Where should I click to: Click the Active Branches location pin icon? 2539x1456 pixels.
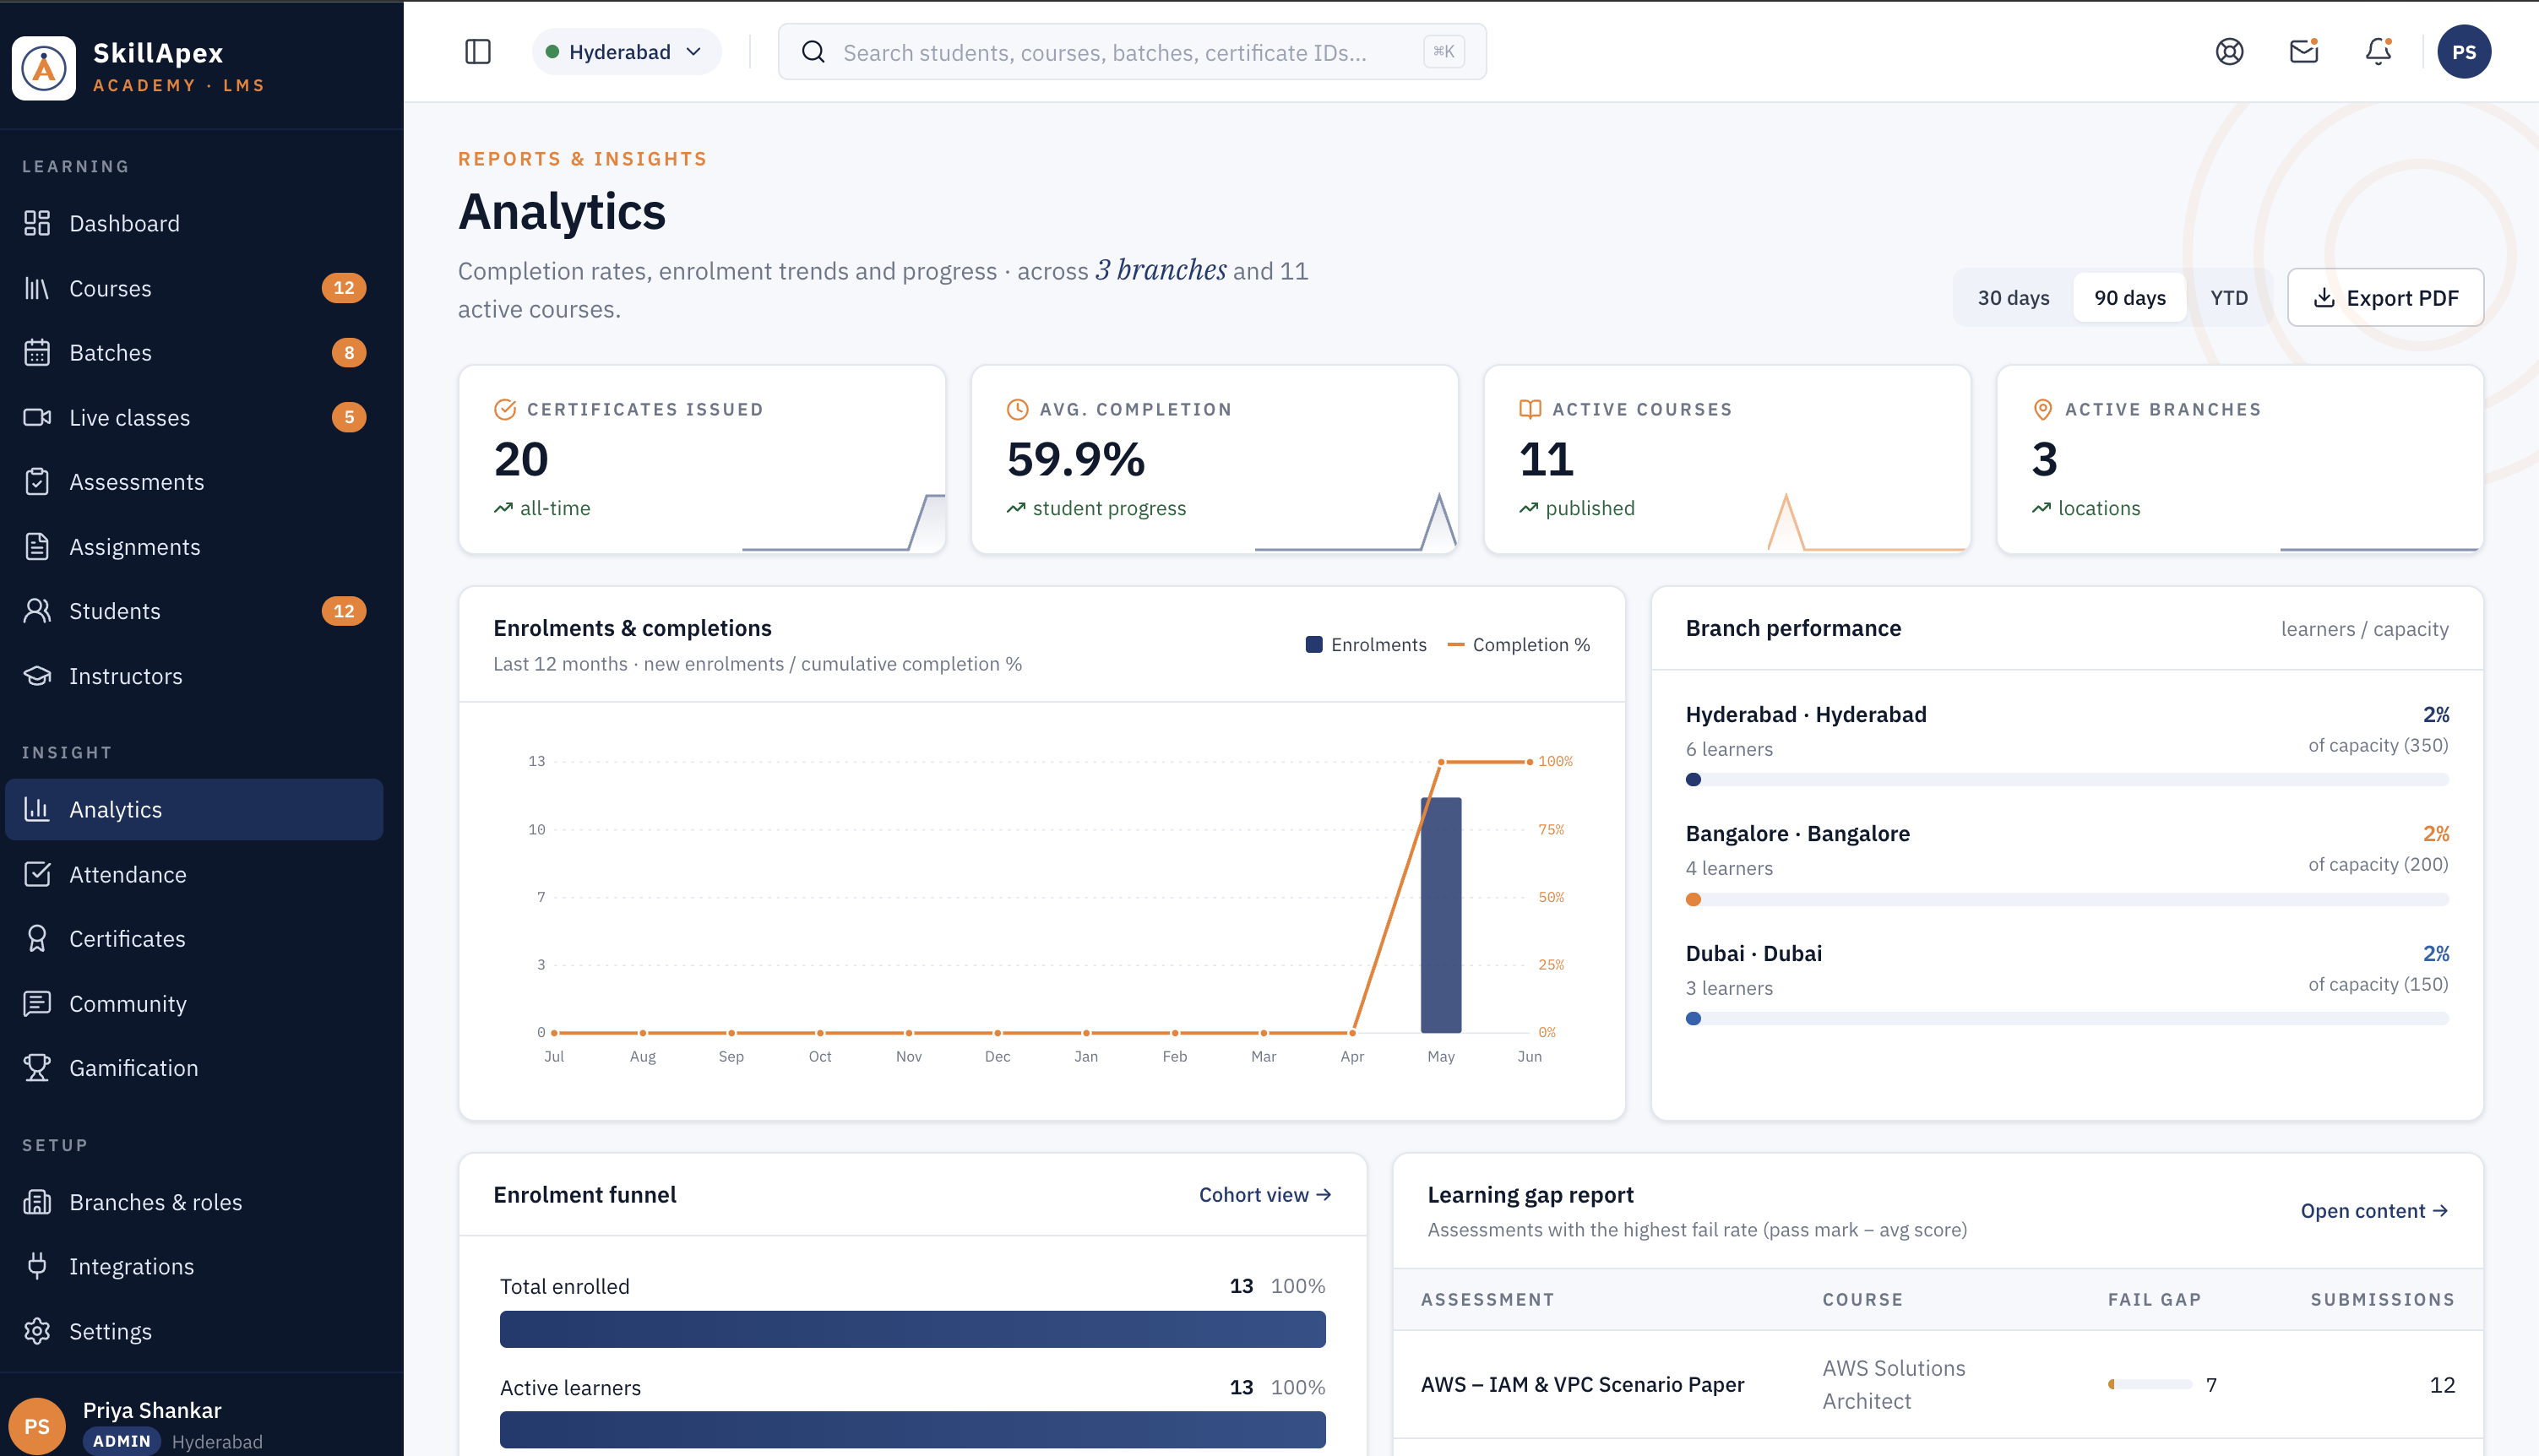tap(2043, 409)
